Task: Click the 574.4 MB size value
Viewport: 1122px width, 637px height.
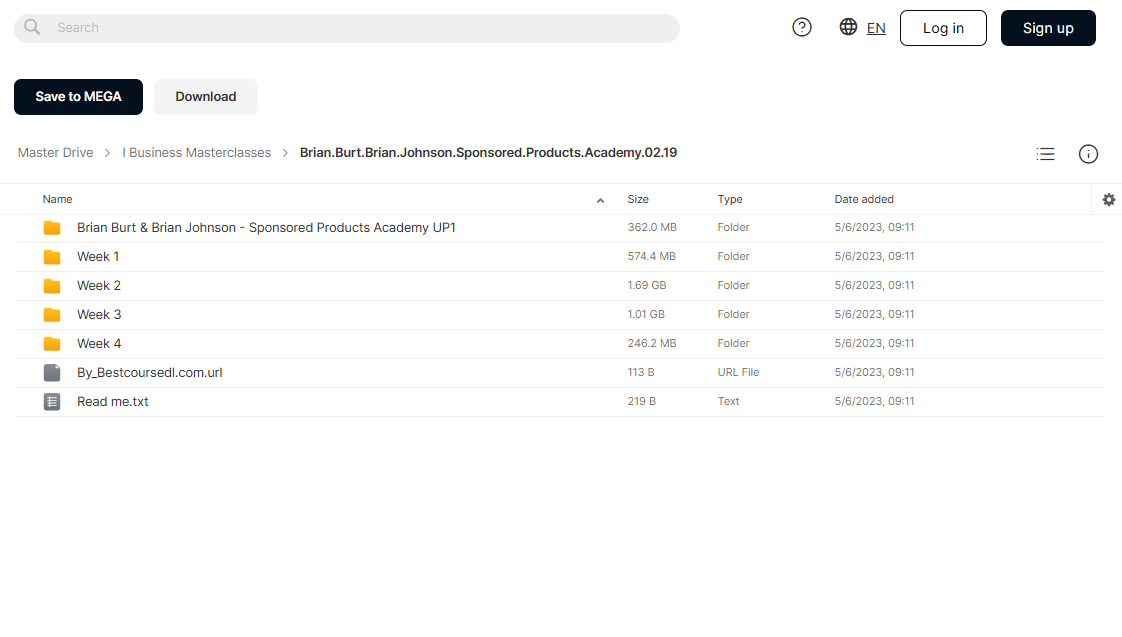Action: (x=652, y=256)
